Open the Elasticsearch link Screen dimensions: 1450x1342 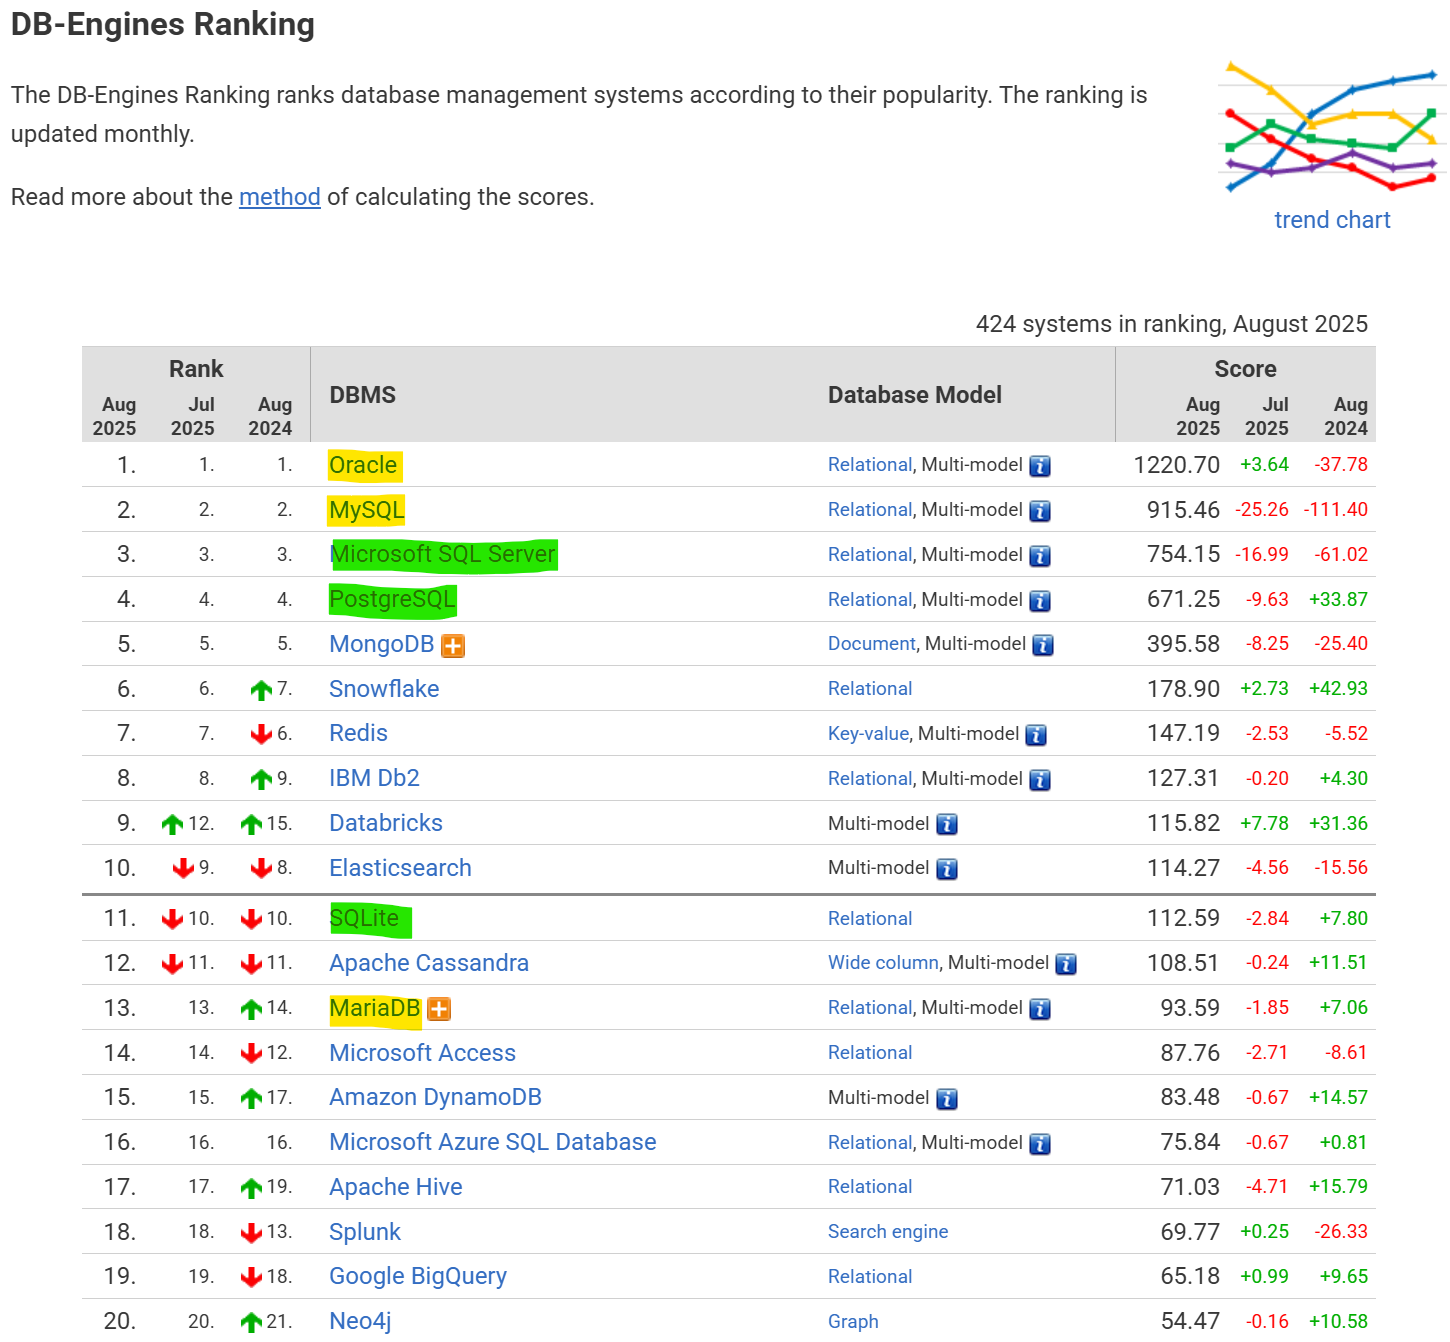pyautogui.click(x=400, y=868)
